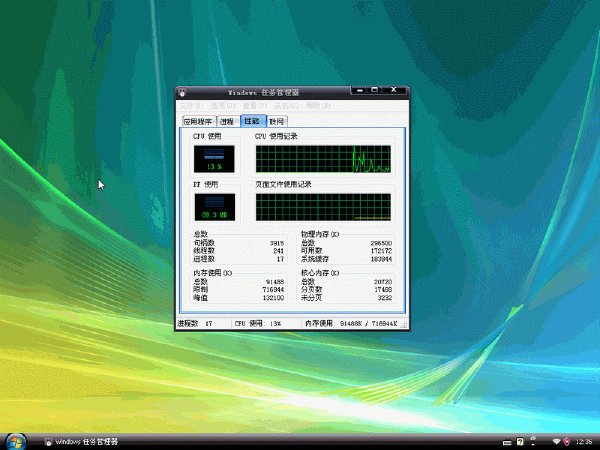Screen dimensions: 600x450
Task: Open the 文件 (File) menu
Action: click(x=191, y=105)
